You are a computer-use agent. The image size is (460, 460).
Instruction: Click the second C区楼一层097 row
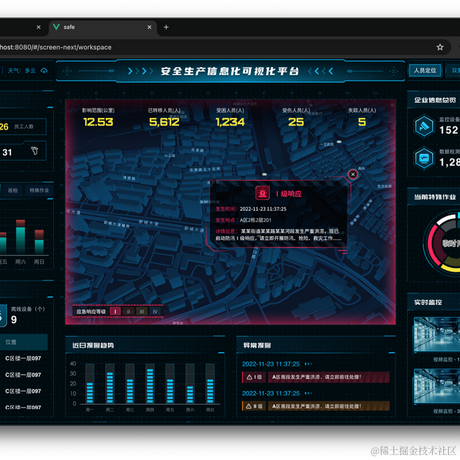[x=23, y=375]
